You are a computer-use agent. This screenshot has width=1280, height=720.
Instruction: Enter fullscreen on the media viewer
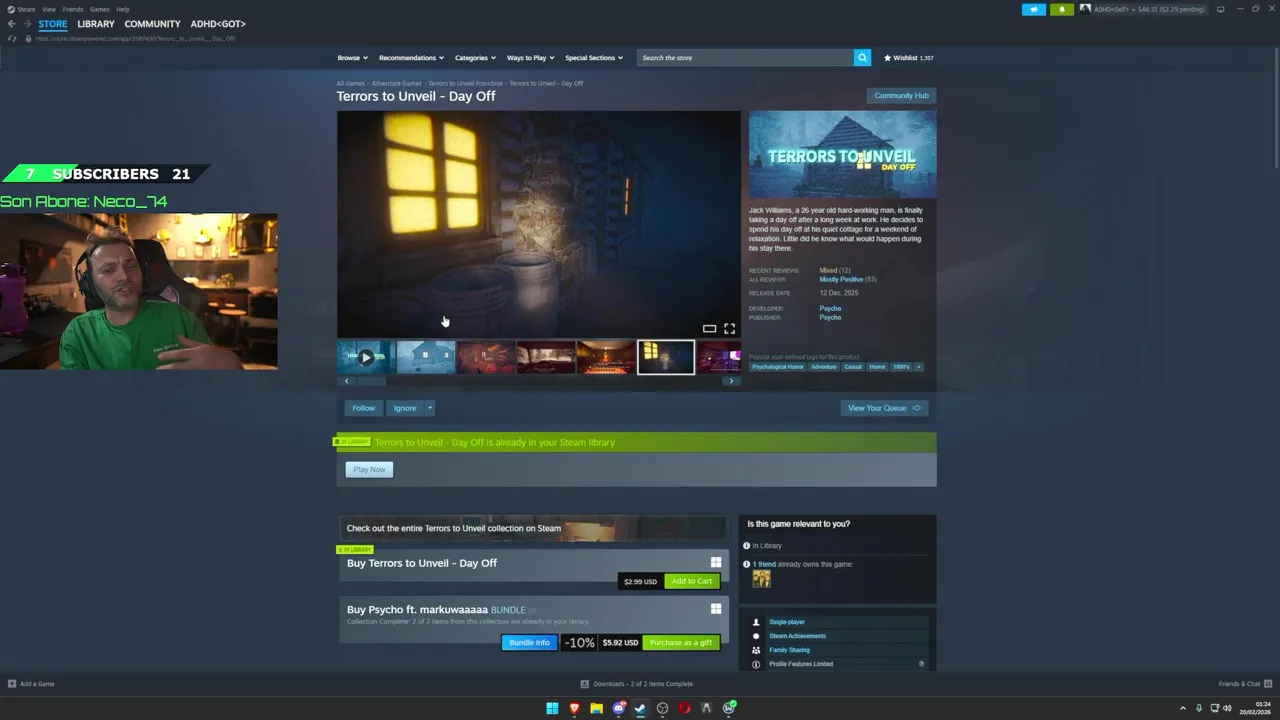coord(730,328)
